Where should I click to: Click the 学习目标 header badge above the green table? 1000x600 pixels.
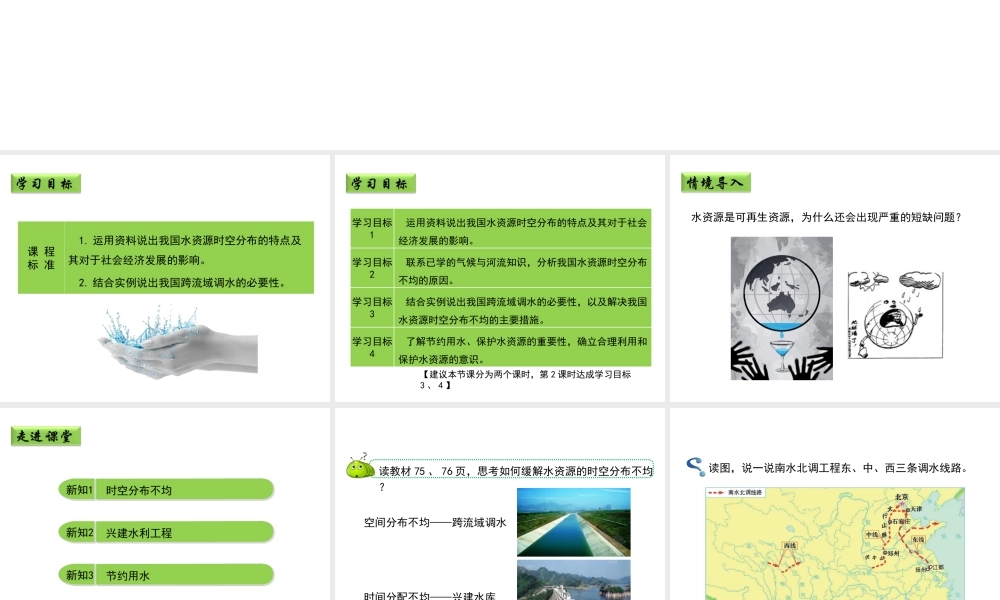(x=381, y=184)
